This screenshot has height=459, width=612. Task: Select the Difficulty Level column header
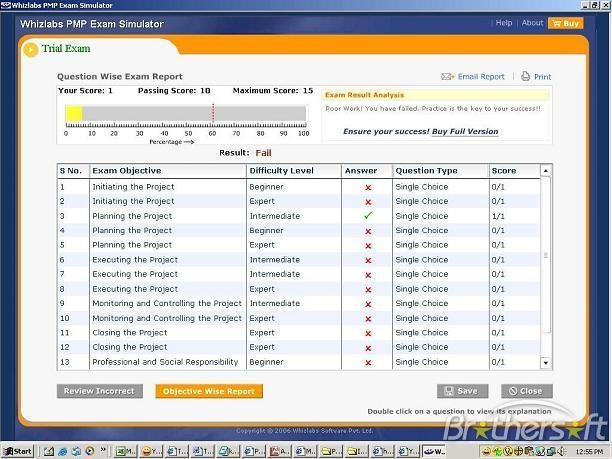(294, 171)
